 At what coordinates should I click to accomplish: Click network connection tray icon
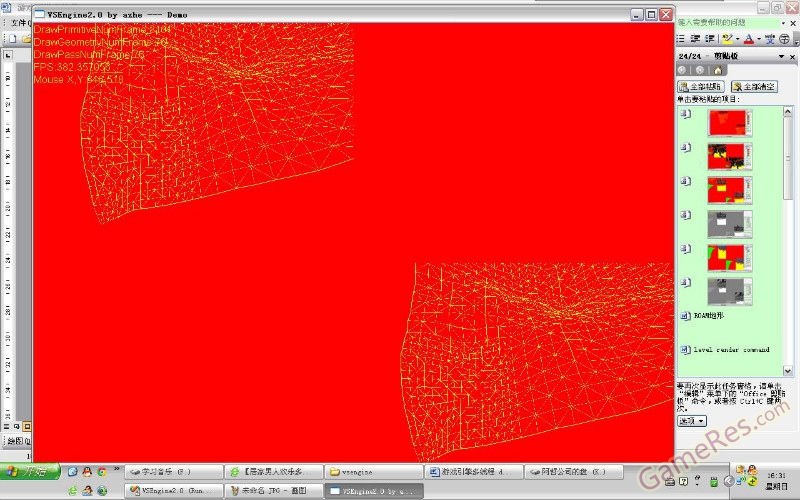pyautogui.click(x=740, y=481)
